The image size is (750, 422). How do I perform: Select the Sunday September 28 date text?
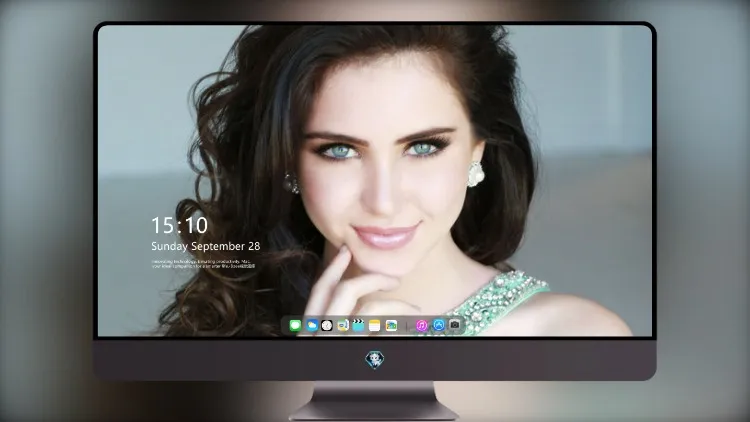tap(206, 246)
